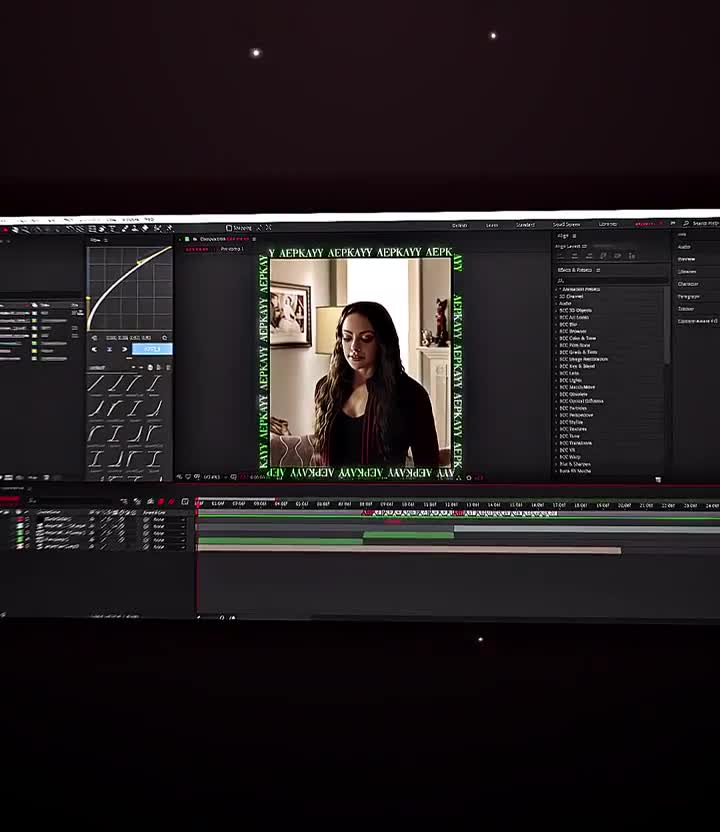Image resolution: width=720 pixels, height=832 pixels.
Task: Open the Effects & Presets panel menu icon
Action: [x=600, y=270]
